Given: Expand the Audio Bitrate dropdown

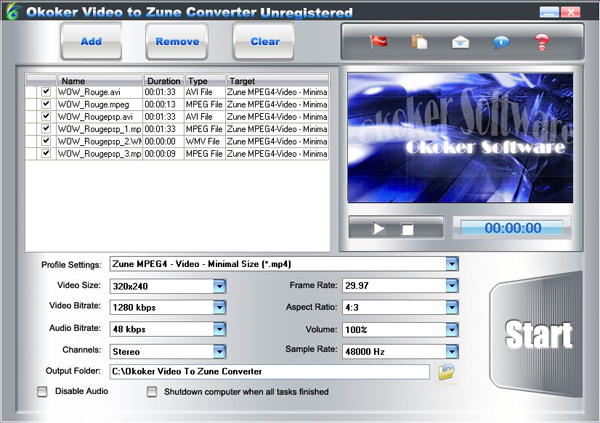Looking at the screenshot, I should [x=220, y=329].
